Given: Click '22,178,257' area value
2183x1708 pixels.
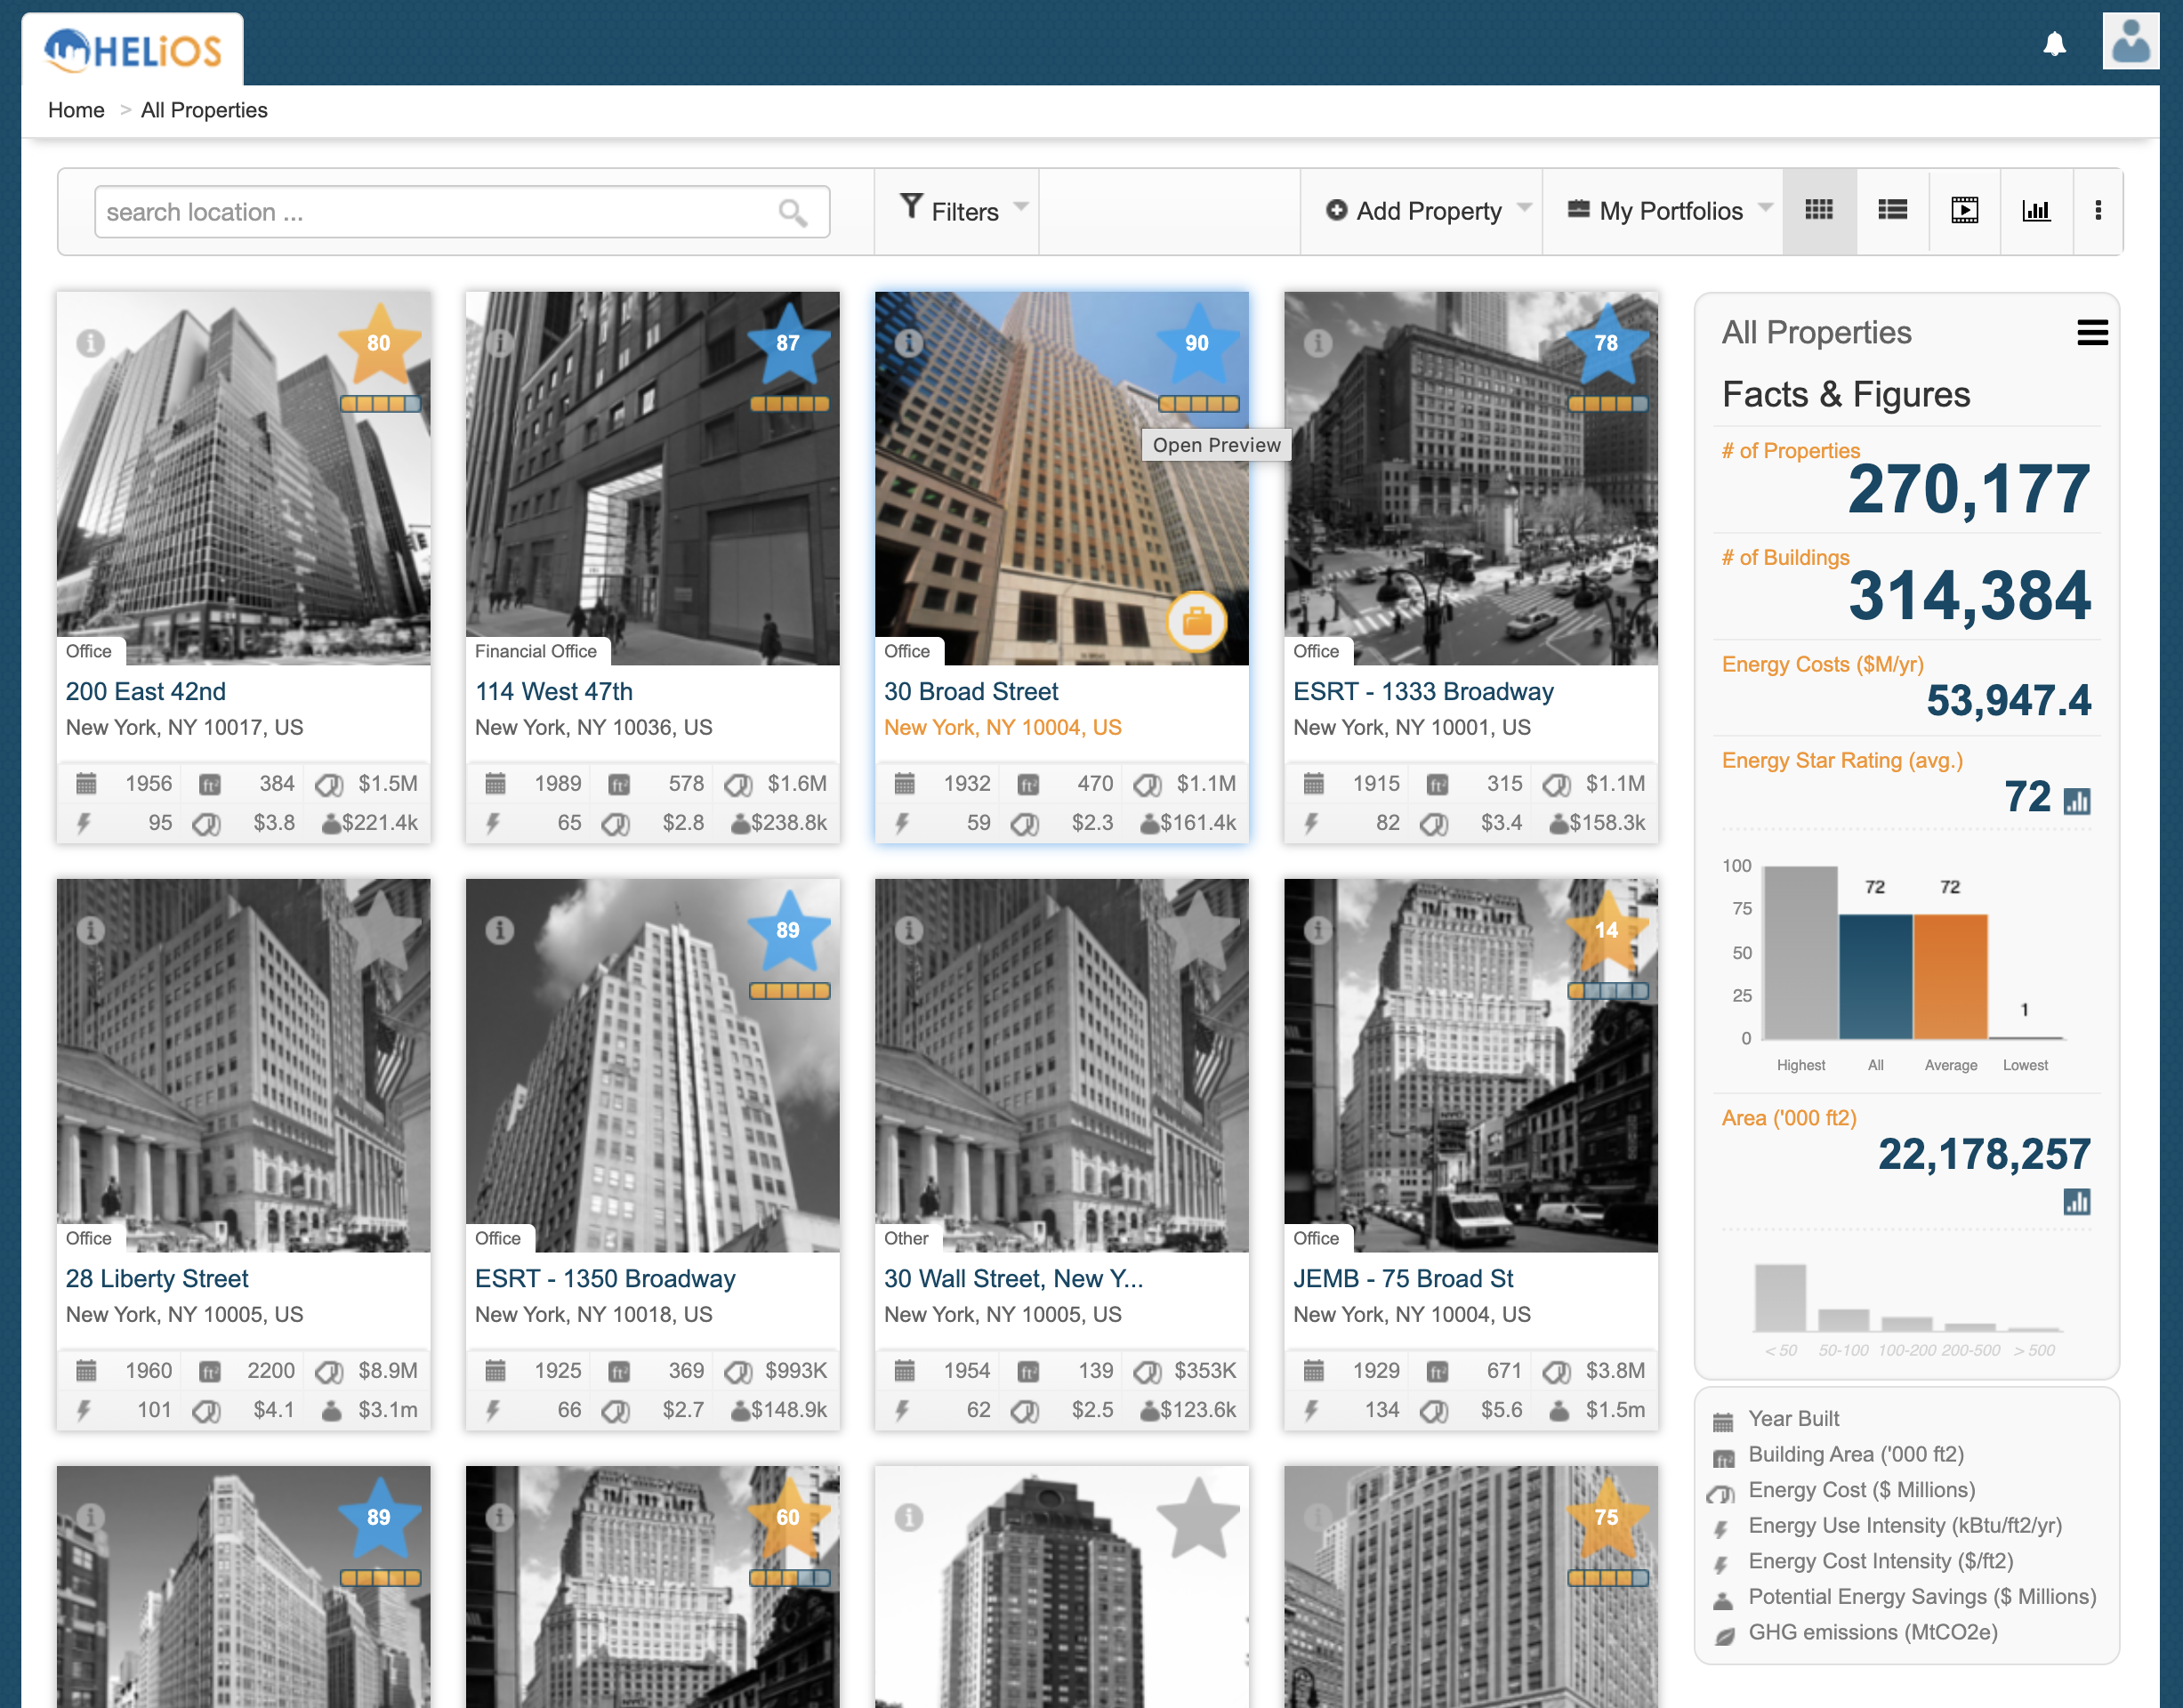Looking at the screenshot, I should coord(1984,1154).
